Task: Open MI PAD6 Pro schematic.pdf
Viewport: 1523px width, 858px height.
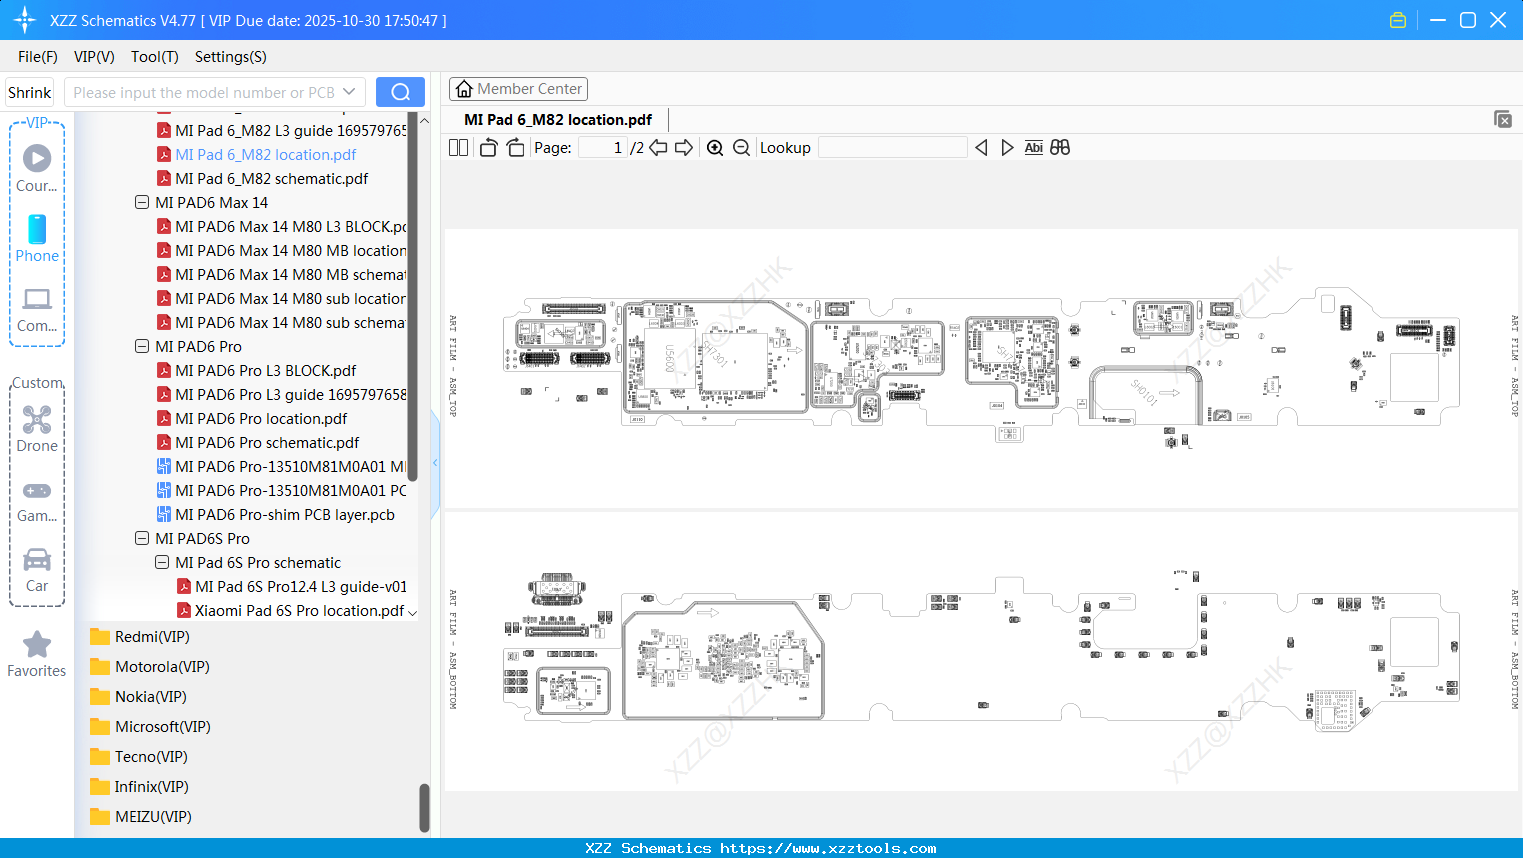Action: point(267,443)
